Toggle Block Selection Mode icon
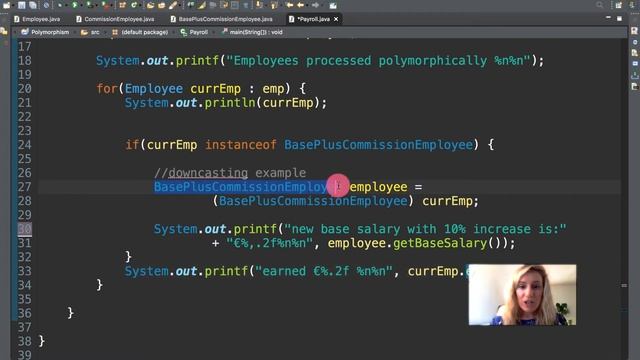Screen dimensions: 640x360 click(235, 5)
